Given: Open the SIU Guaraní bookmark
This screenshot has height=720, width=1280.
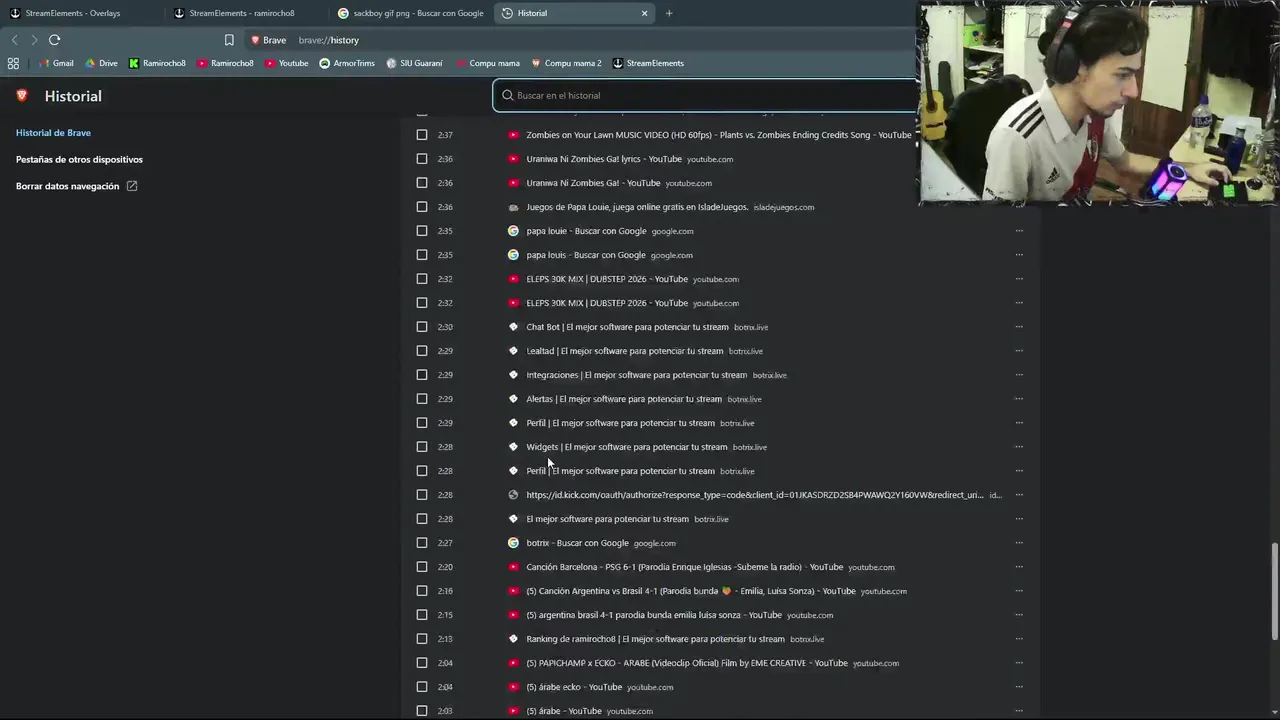Looking at the screenshot, I should pos(414,63).
